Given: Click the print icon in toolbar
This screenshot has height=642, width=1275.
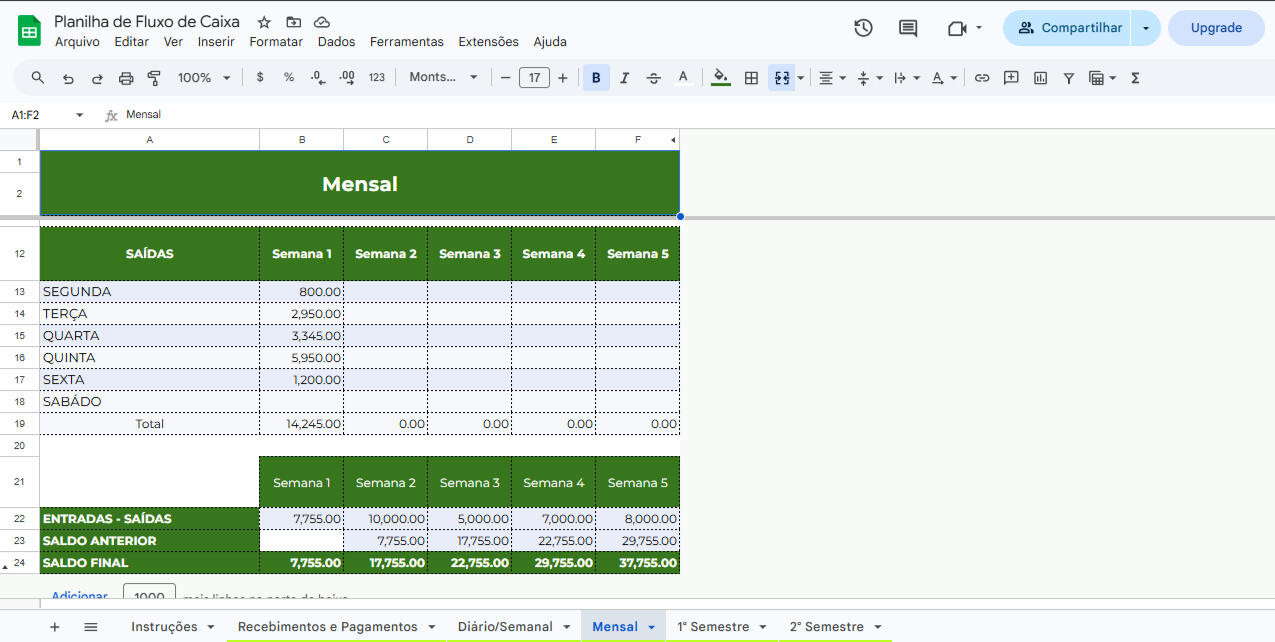Looking at the screenshot, I should (x=126, y=78).
